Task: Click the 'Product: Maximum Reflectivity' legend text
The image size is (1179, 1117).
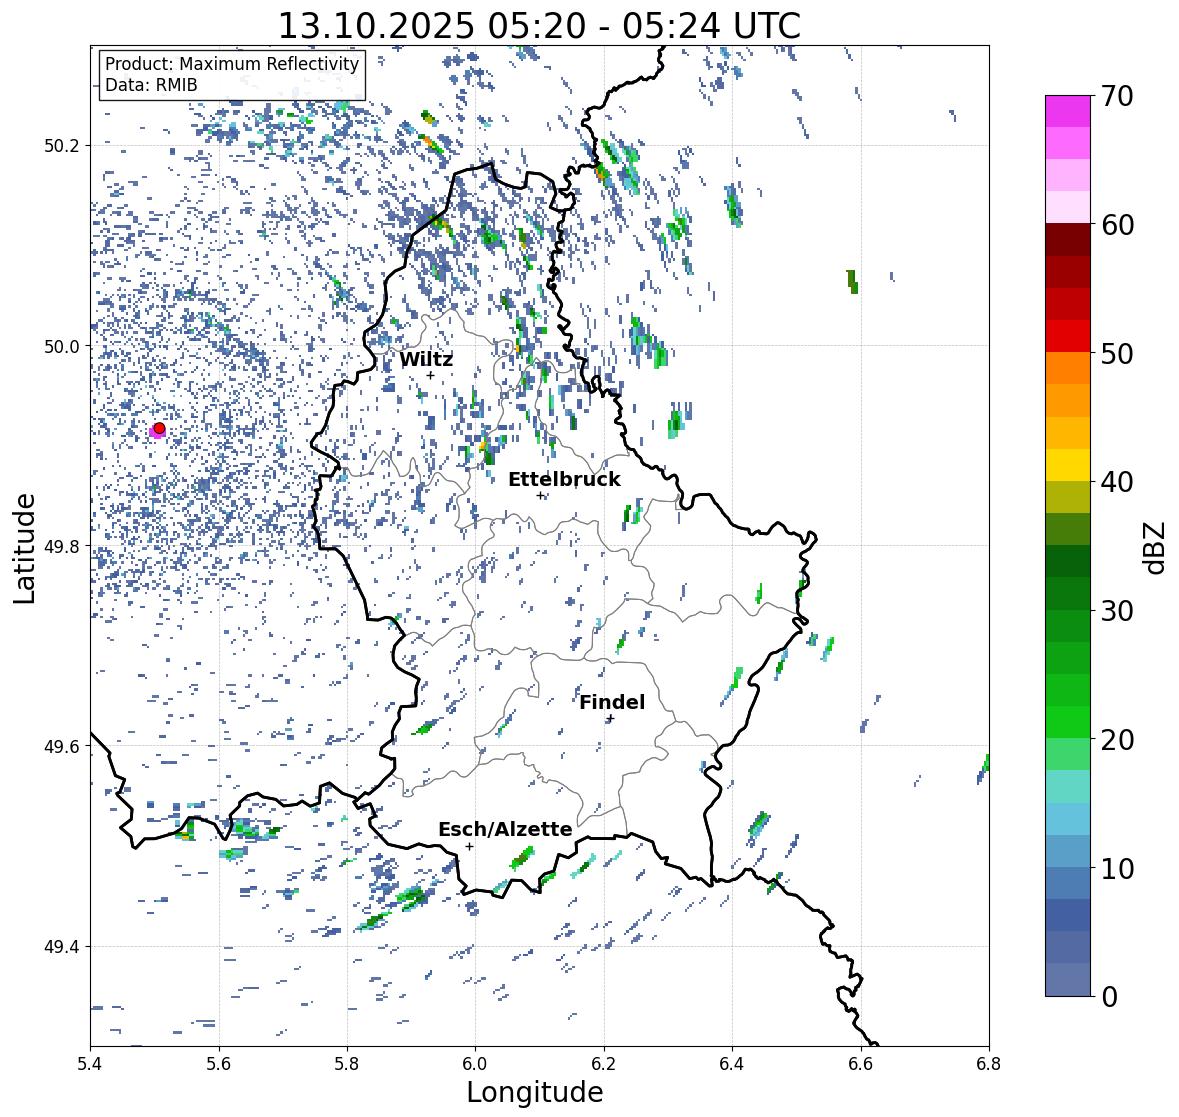Action: pos(232,64)
